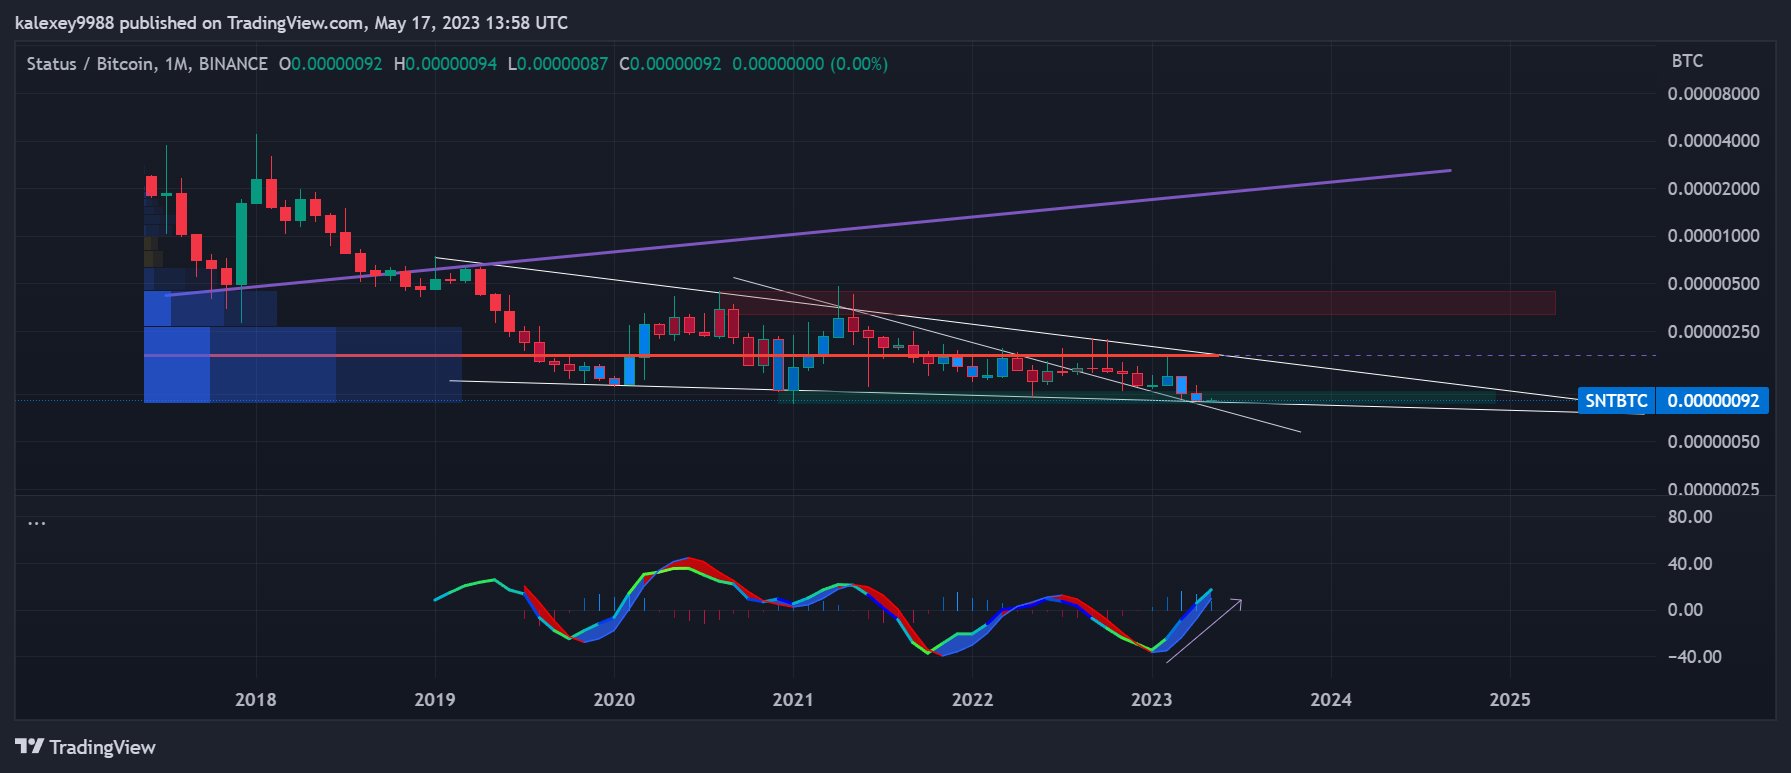Screen dimensions: 1791x773
Task: Click the 0.00 oscillator axis value
Action: (x=1685, y=610)
